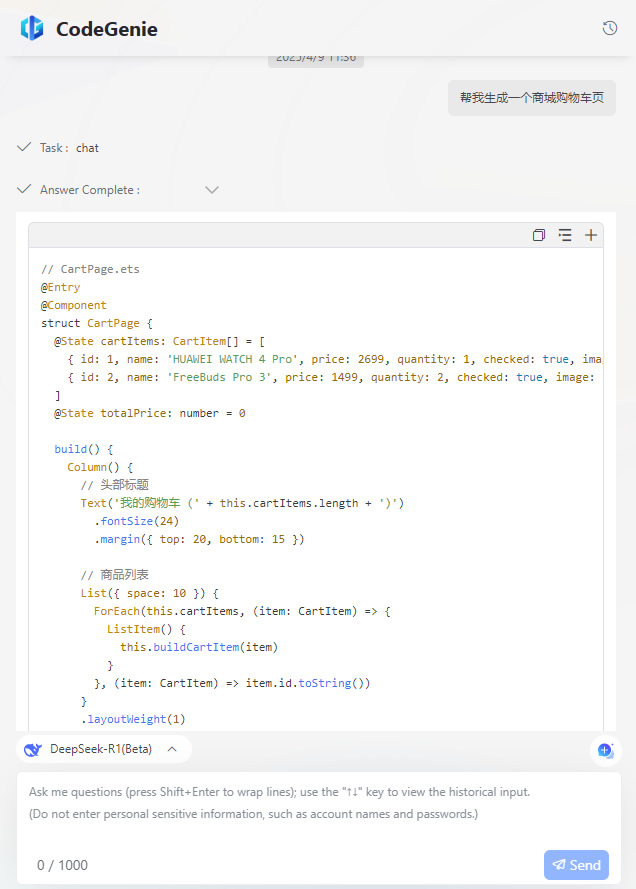Click the buildCartItem method call in code
The width and height of the screenshot is (636, 889).
tap(196, 647)
